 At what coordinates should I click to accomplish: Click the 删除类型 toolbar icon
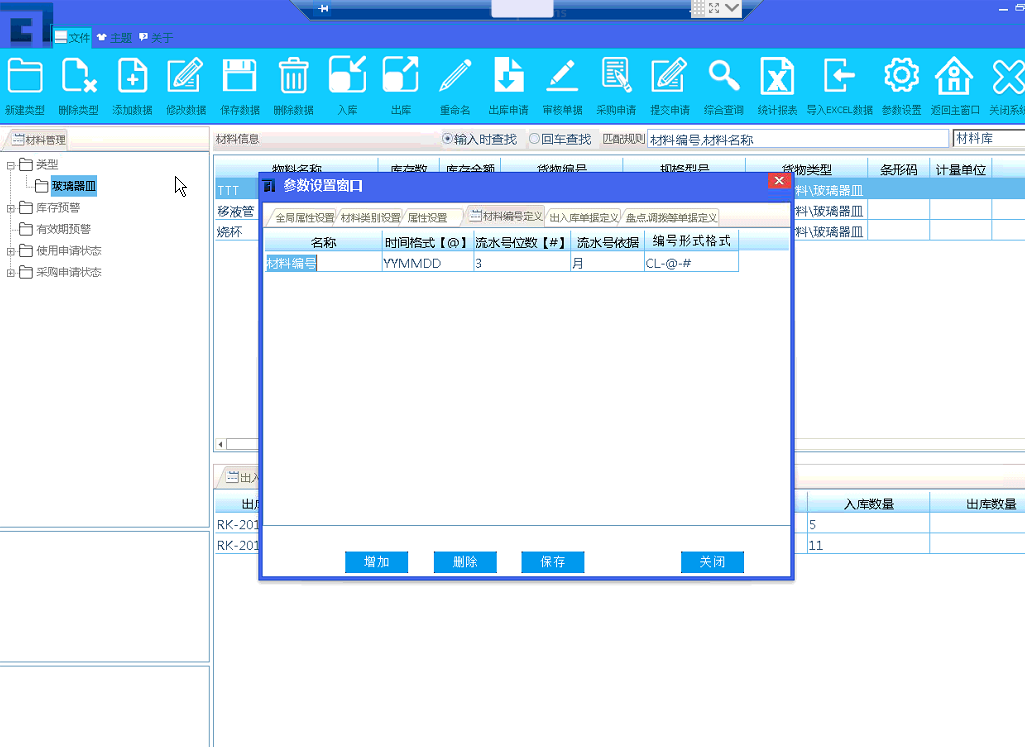click(x=78, y=76)
